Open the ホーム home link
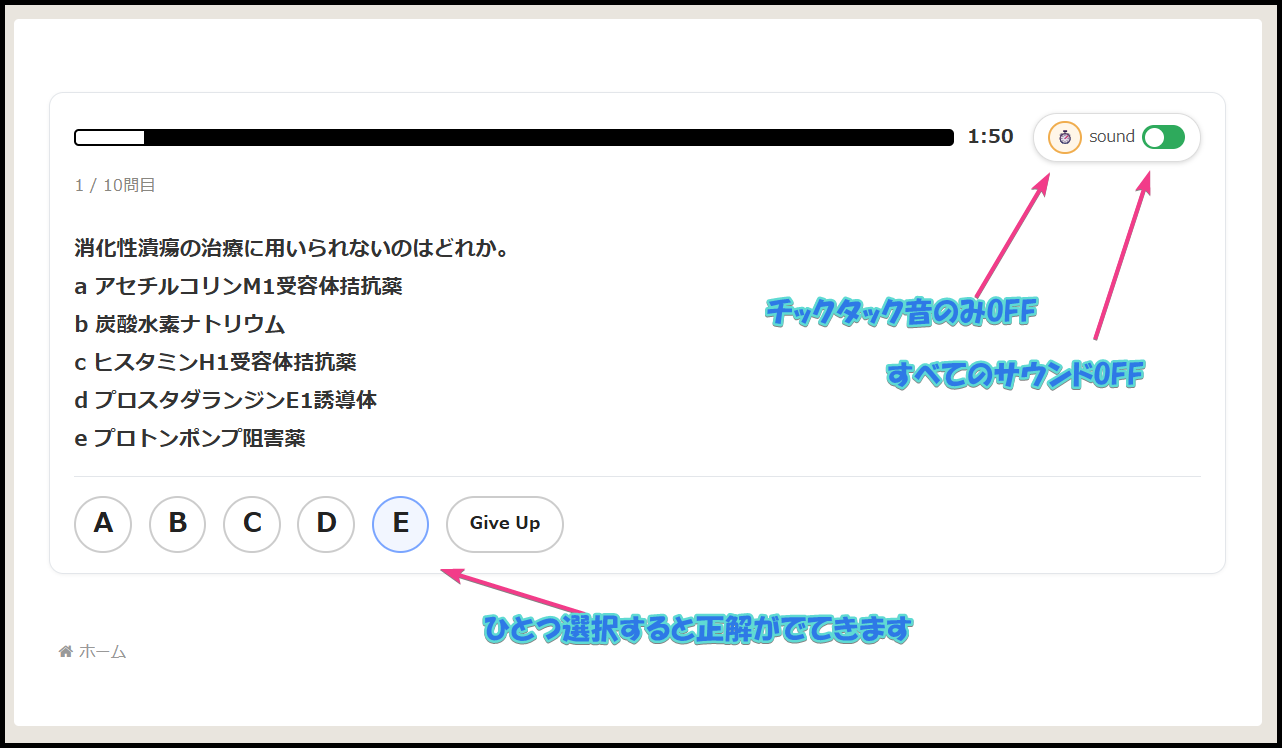This screenshot has width=1282, height=748. (93, 652)
